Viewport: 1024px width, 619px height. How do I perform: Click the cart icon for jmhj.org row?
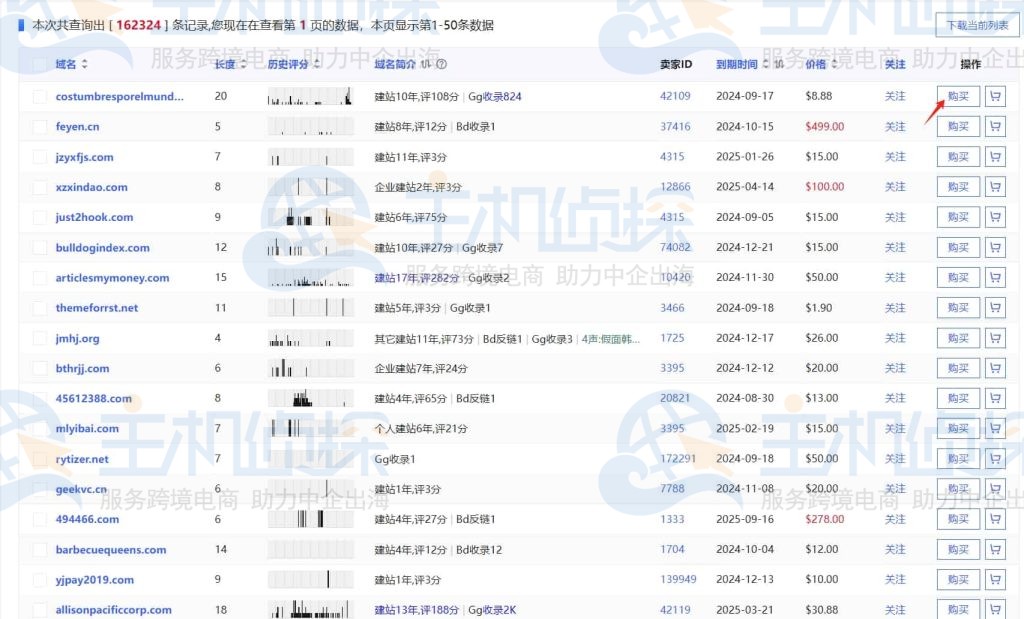tap(995, 338)
